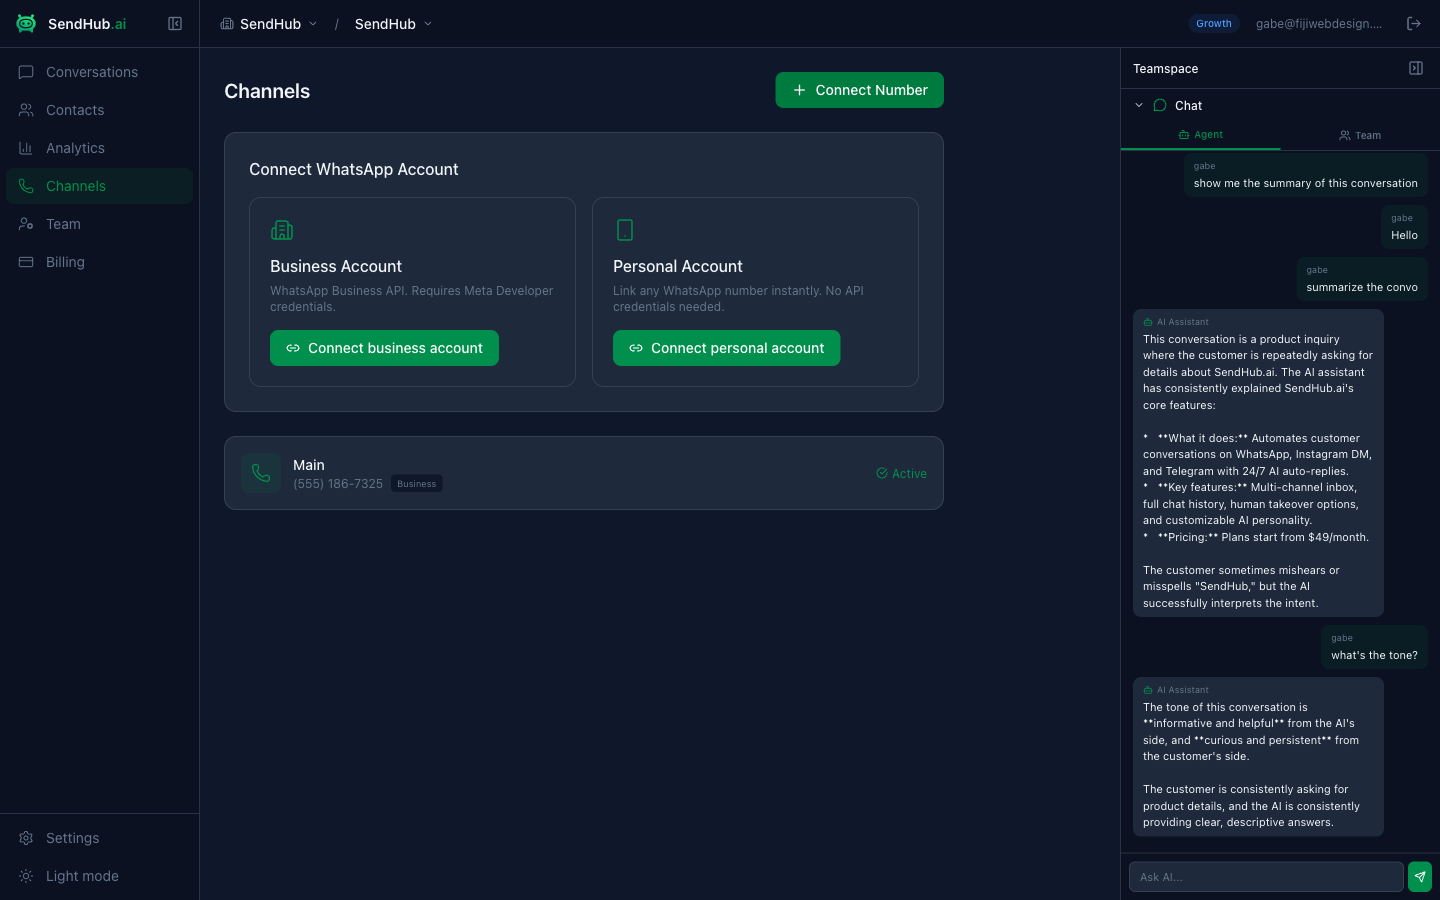Click the Contacts people icon
Viewport: 1440px width, 900px height.
(26, 110)
